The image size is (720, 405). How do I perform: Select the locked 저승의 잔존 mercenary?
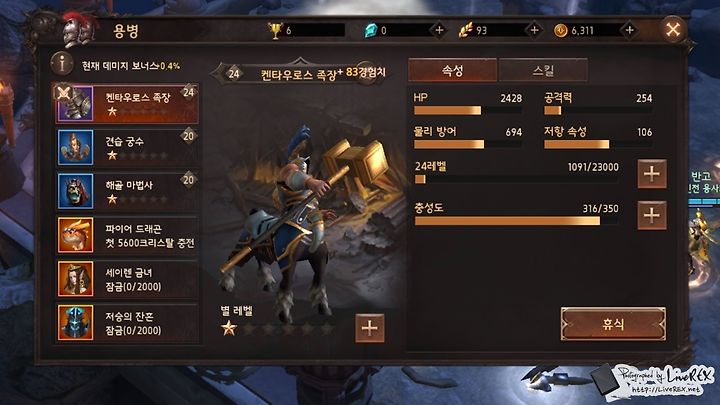point(128,323)
